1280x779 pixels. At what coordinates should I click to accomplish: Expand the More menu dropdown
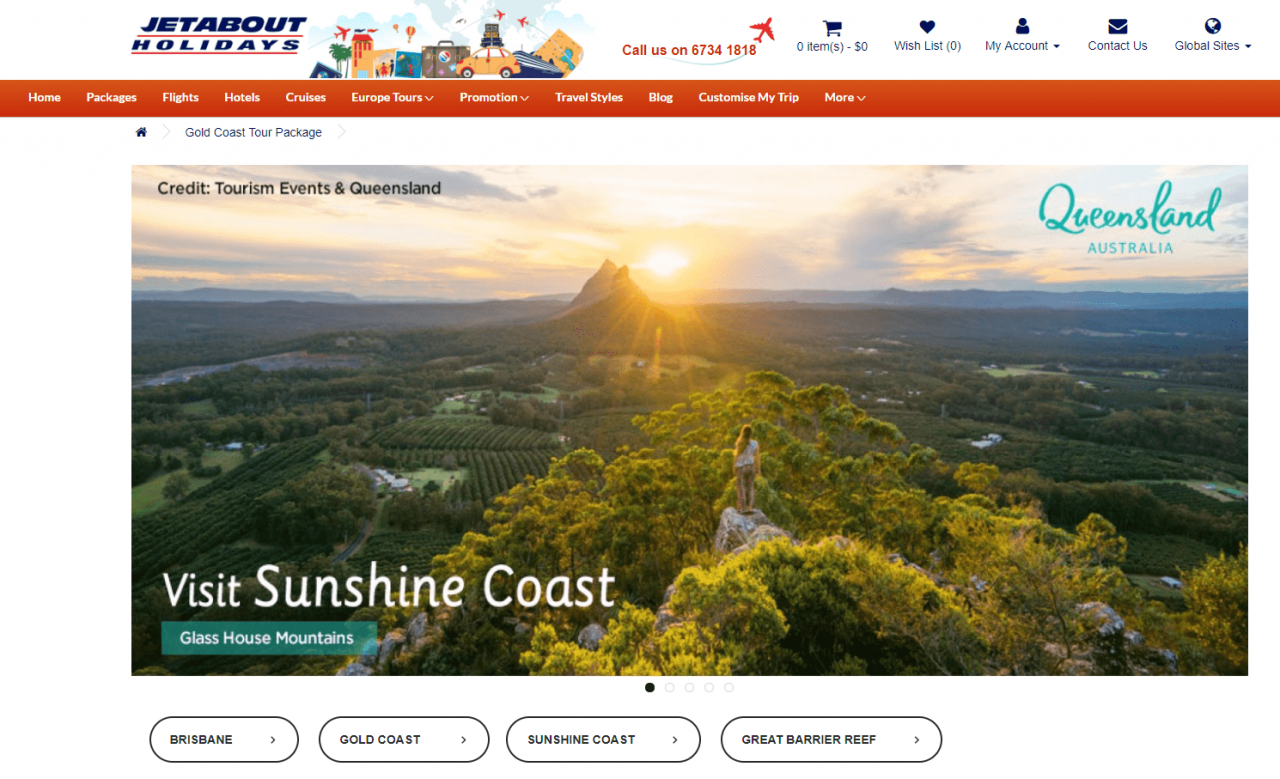coord(845,98)
